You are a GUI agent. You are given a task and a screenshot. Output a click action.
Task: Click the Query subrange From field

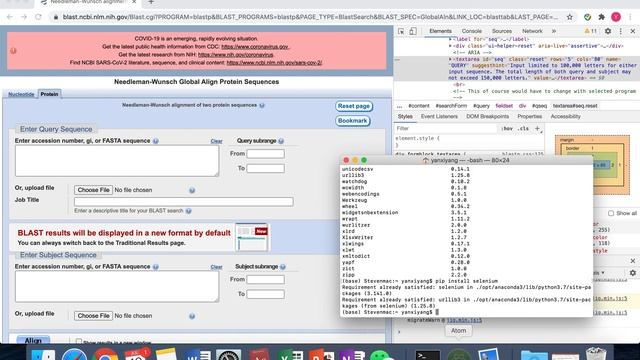(265, 154)
